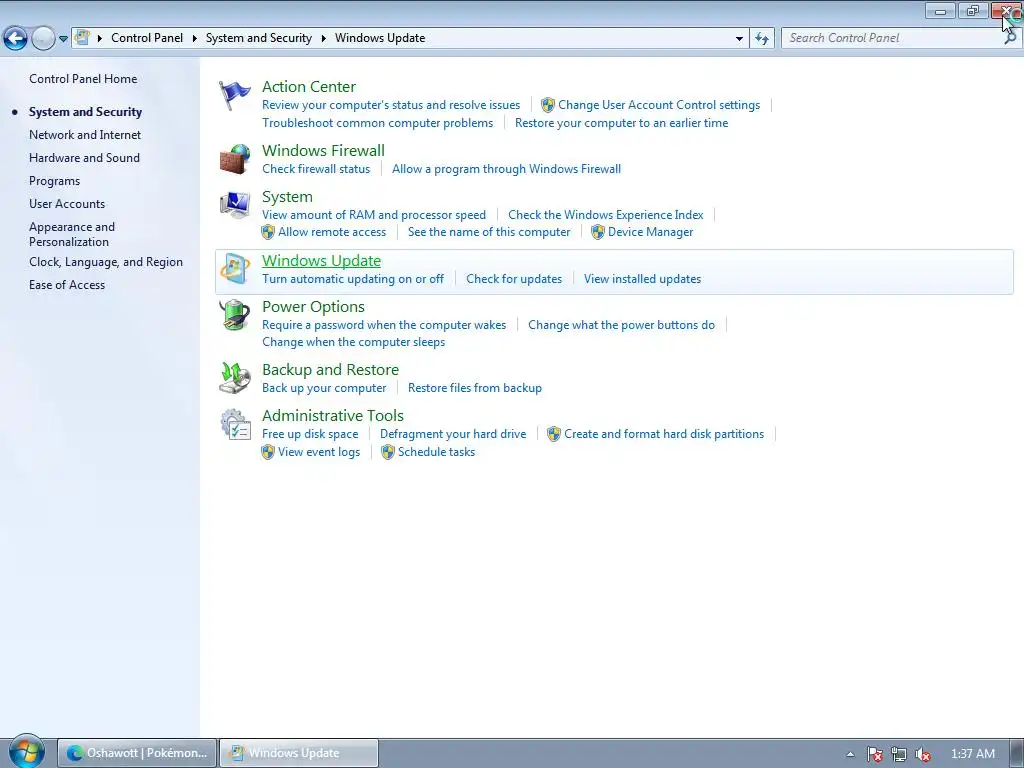The width and height of the screenshot is (1024, 768).
Task: Click the search magnifier icon
Action: 1010,38
